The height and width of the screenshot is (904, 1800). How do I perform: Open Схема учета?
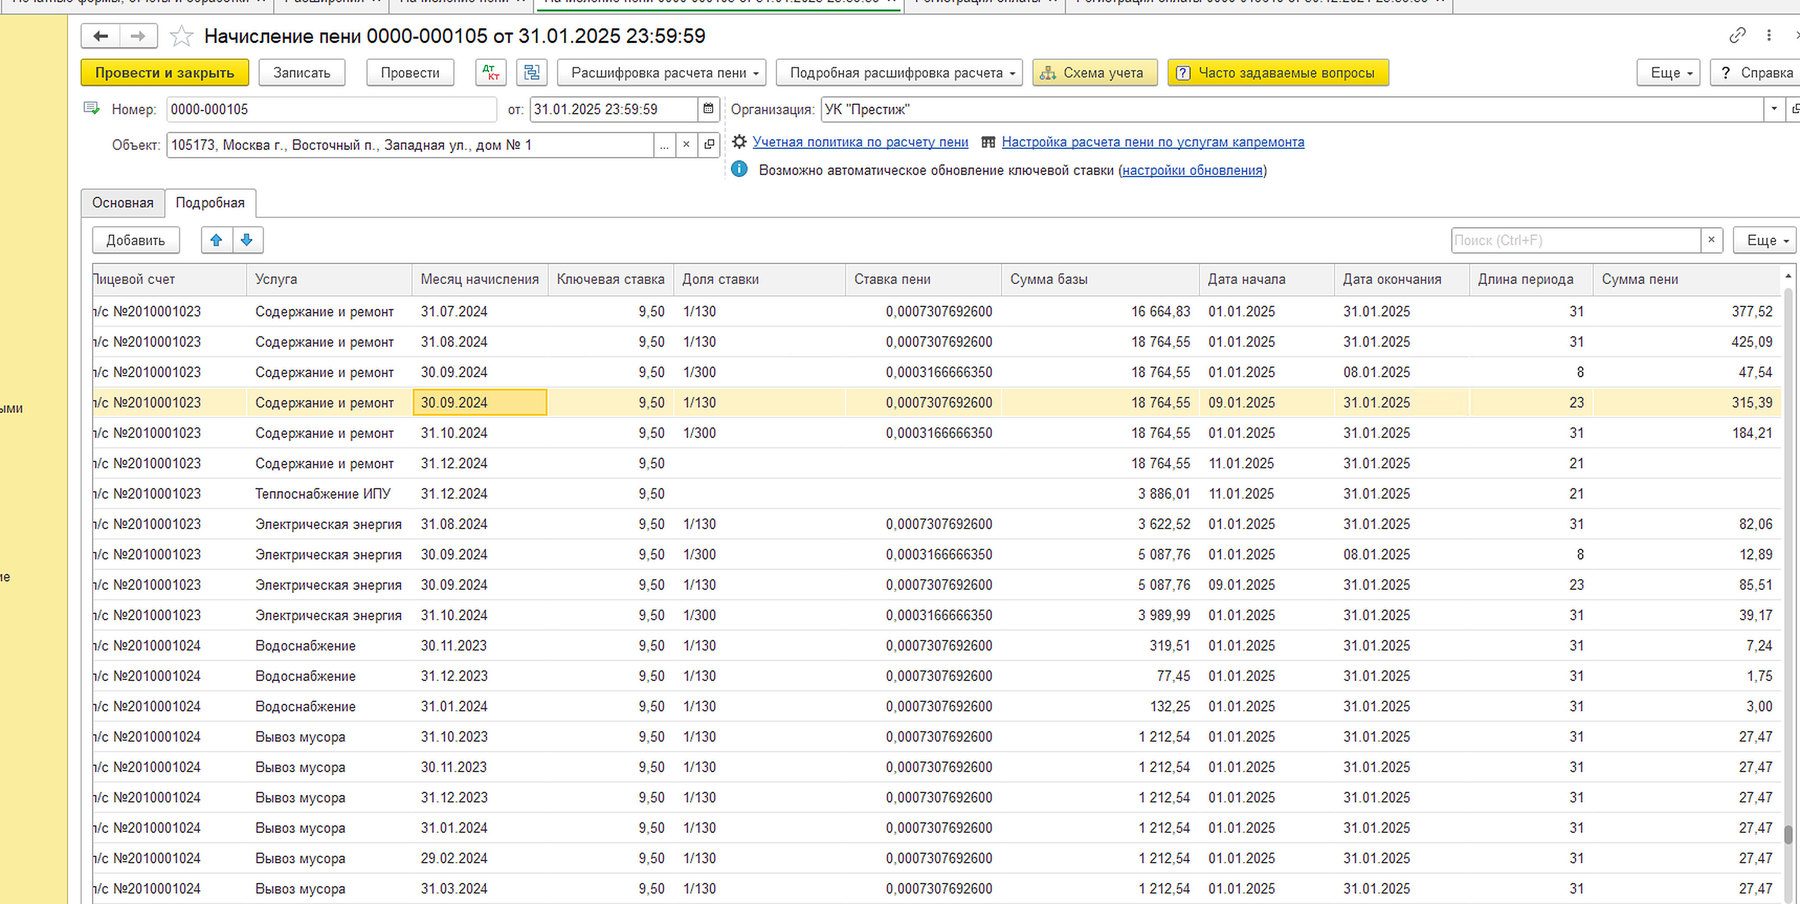coord(1095,73)
